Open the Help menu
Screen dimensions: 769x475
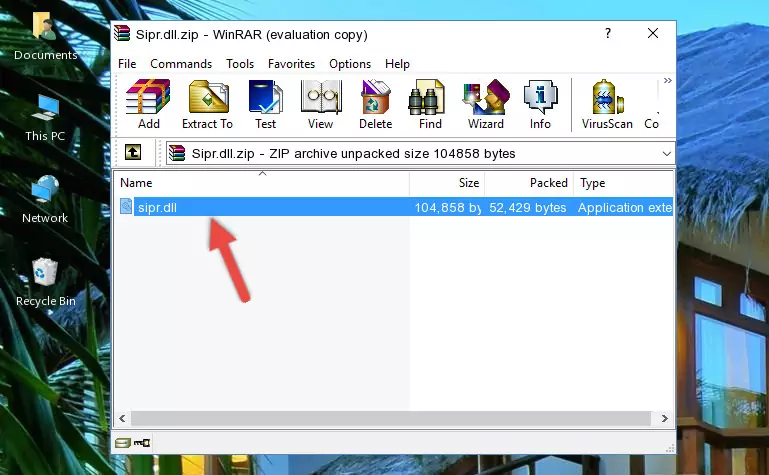tap(397, 64)
